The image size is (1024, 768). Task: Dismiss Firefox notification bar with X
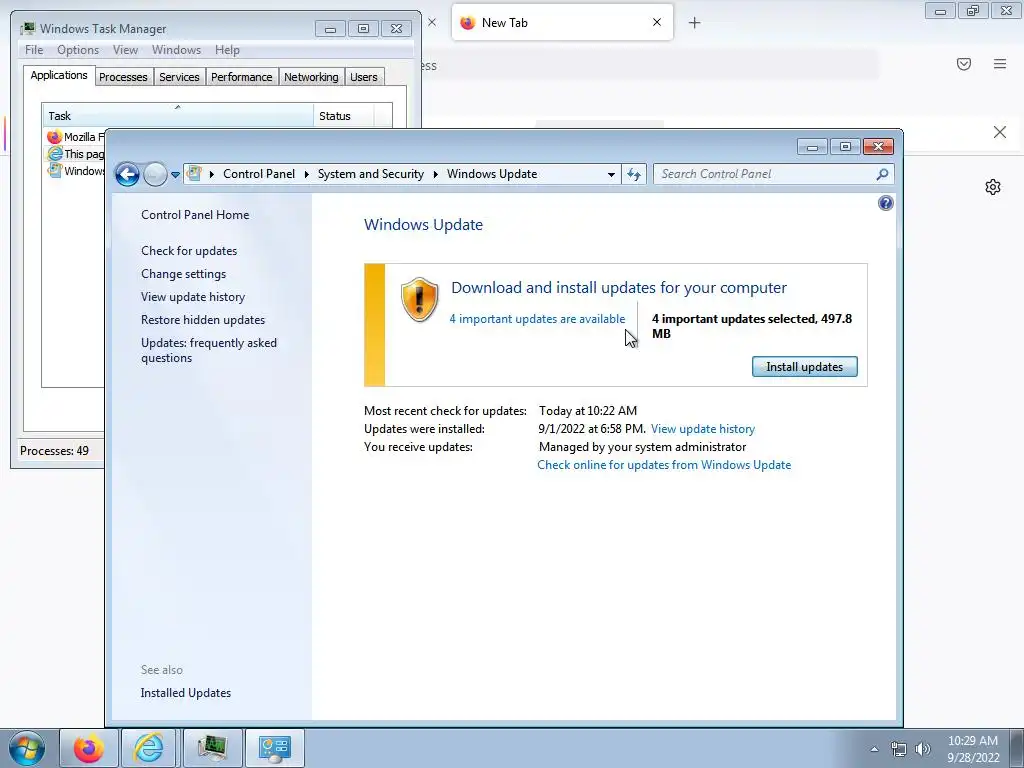(999, 132)
